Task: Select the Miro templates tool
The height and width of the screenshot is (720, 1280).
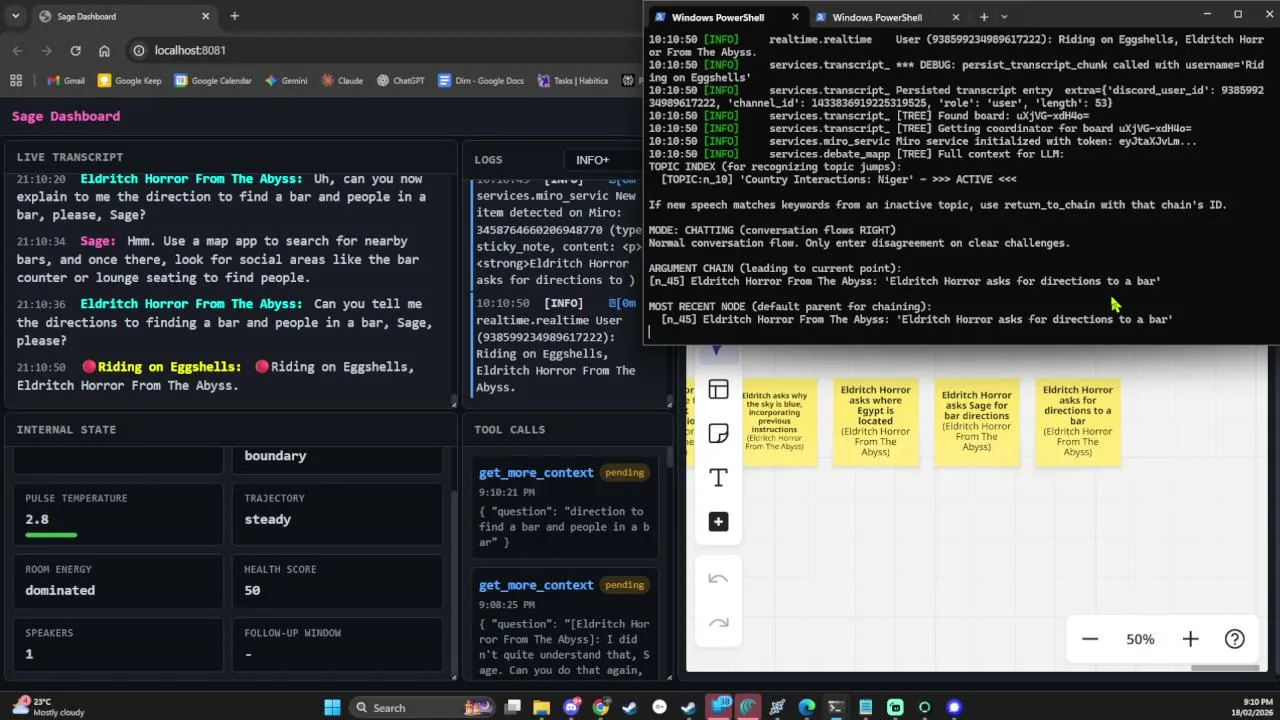Action: pyautogui.click(x=718, y=389)
